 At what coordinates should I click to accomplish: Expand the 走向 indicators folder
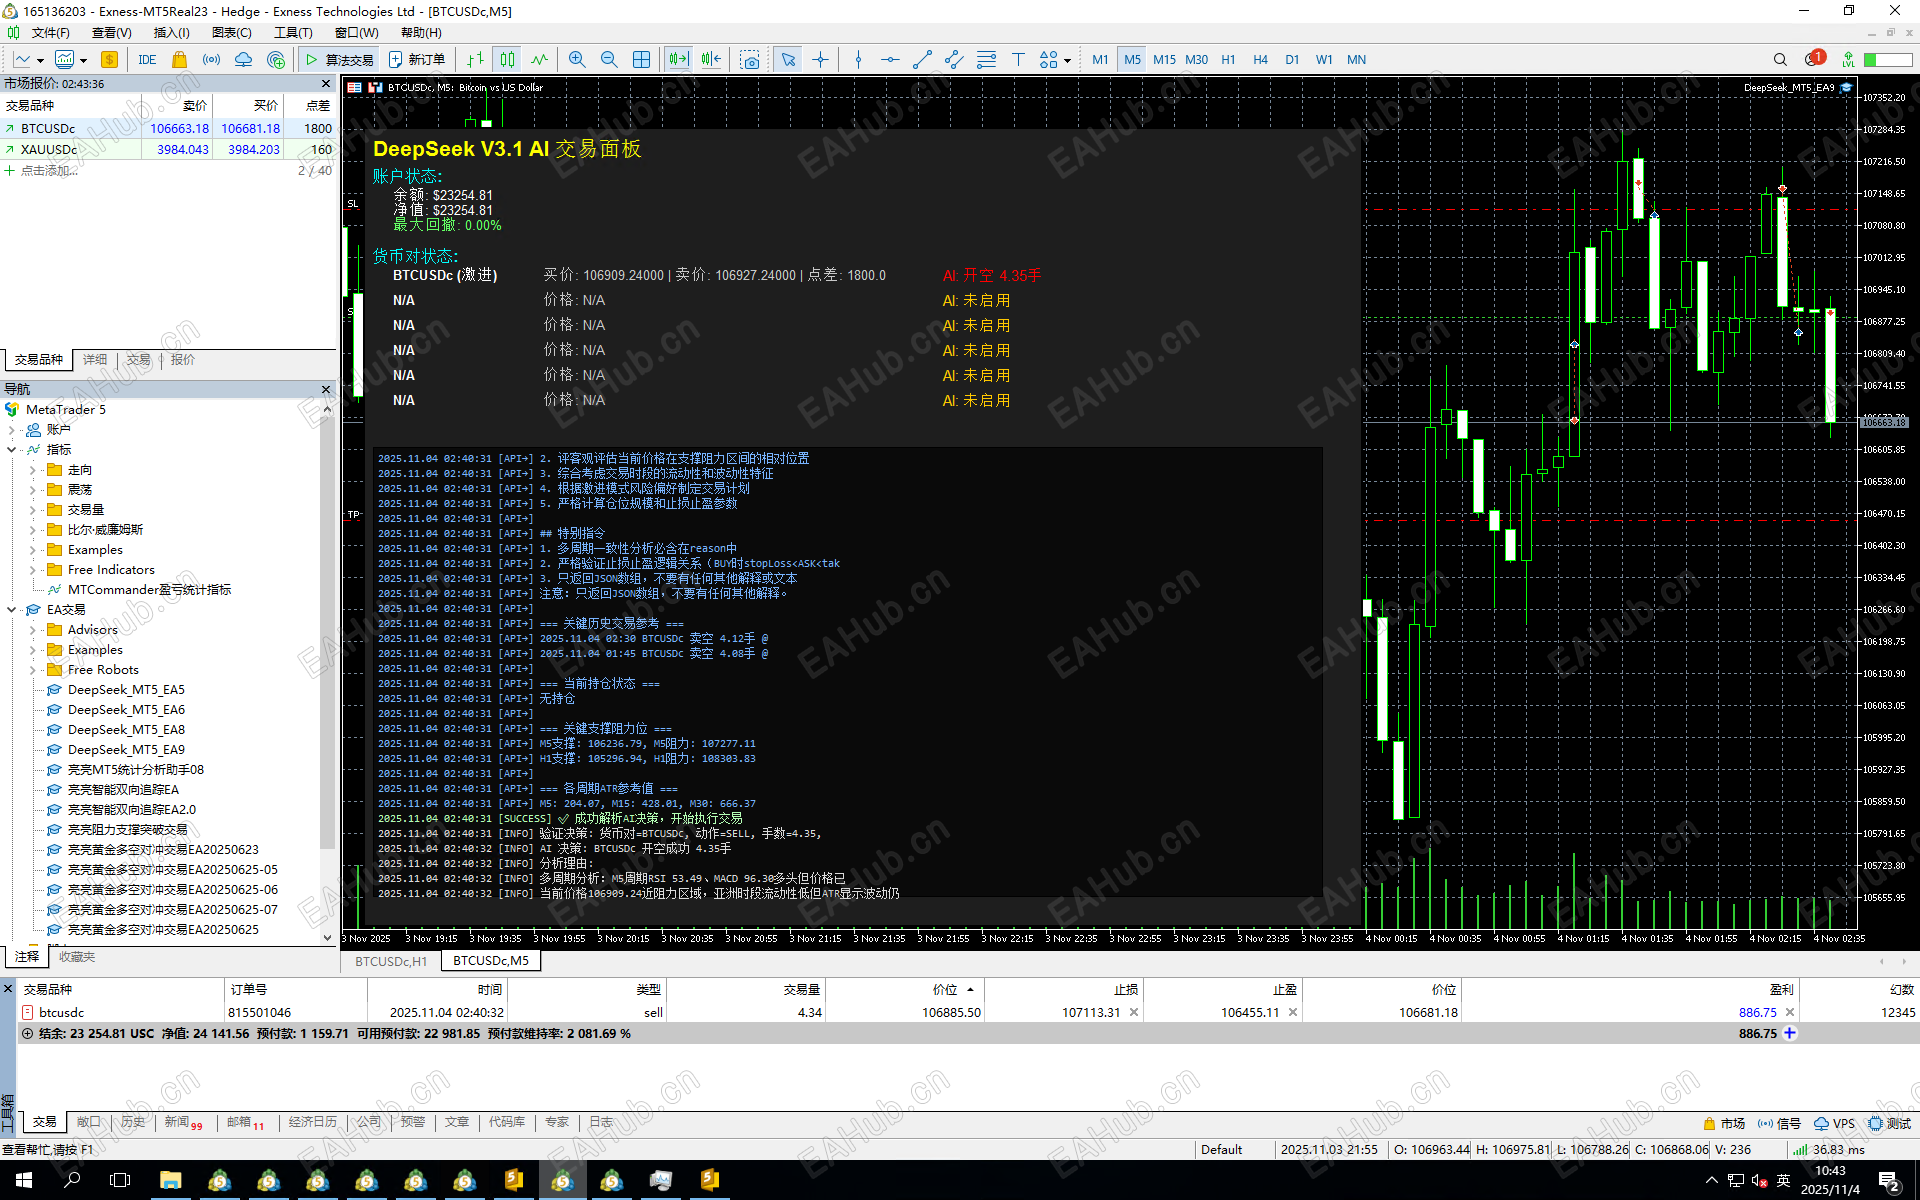click(x=33, y=470)
